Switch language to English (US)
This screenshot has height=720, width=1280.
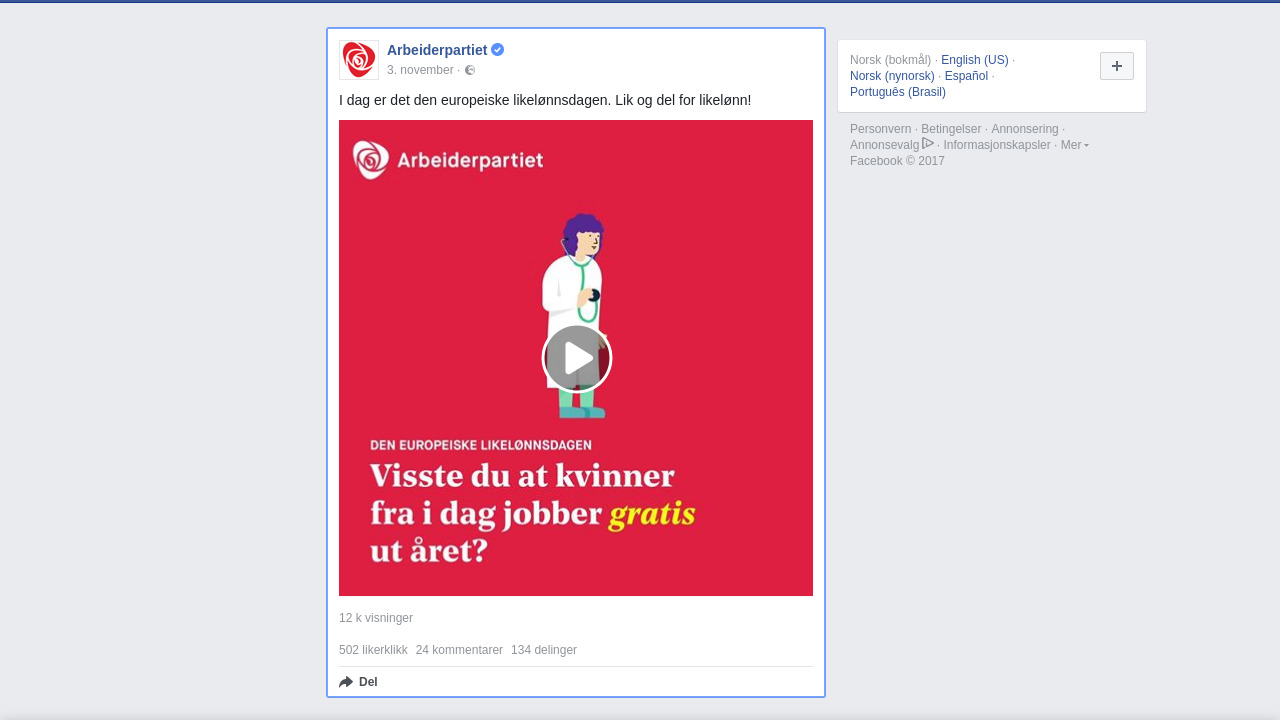[x=975, y=60]
